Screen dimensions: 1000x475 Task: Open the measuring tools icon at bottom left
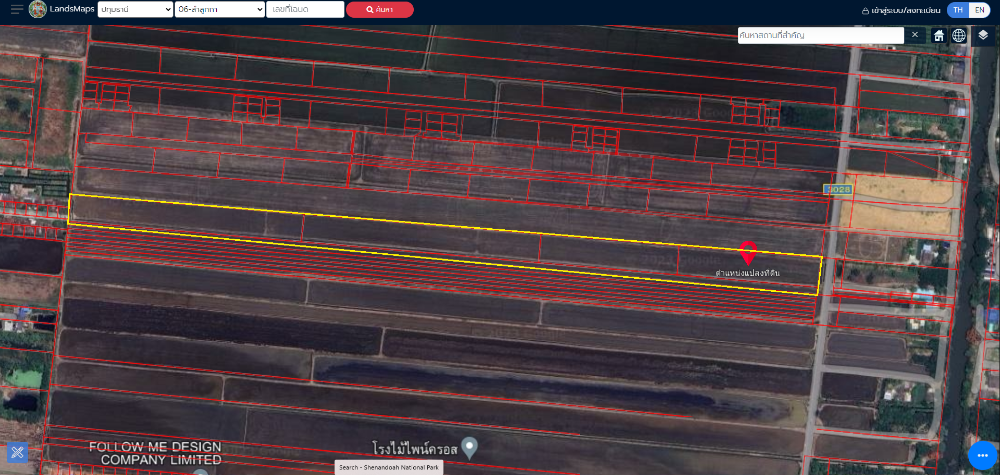point(17,452)
